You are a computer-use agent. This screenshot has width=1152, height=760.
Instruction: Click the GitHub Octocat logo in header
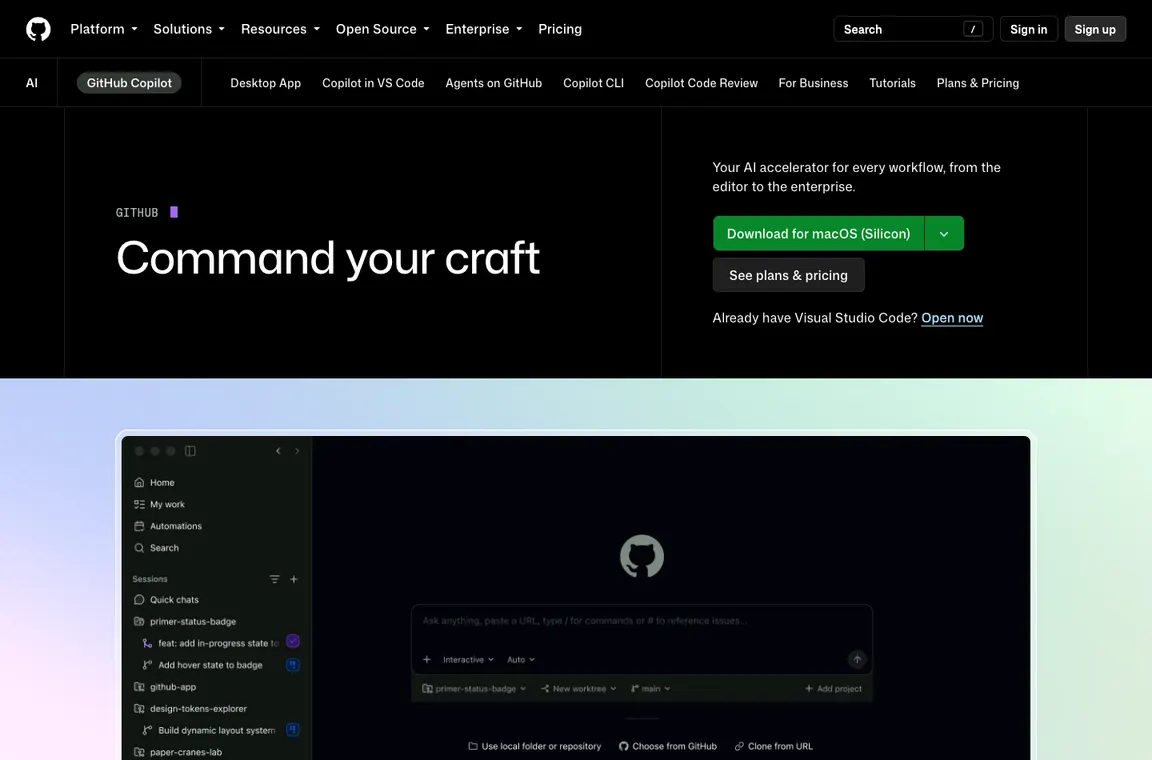(38, 29)
